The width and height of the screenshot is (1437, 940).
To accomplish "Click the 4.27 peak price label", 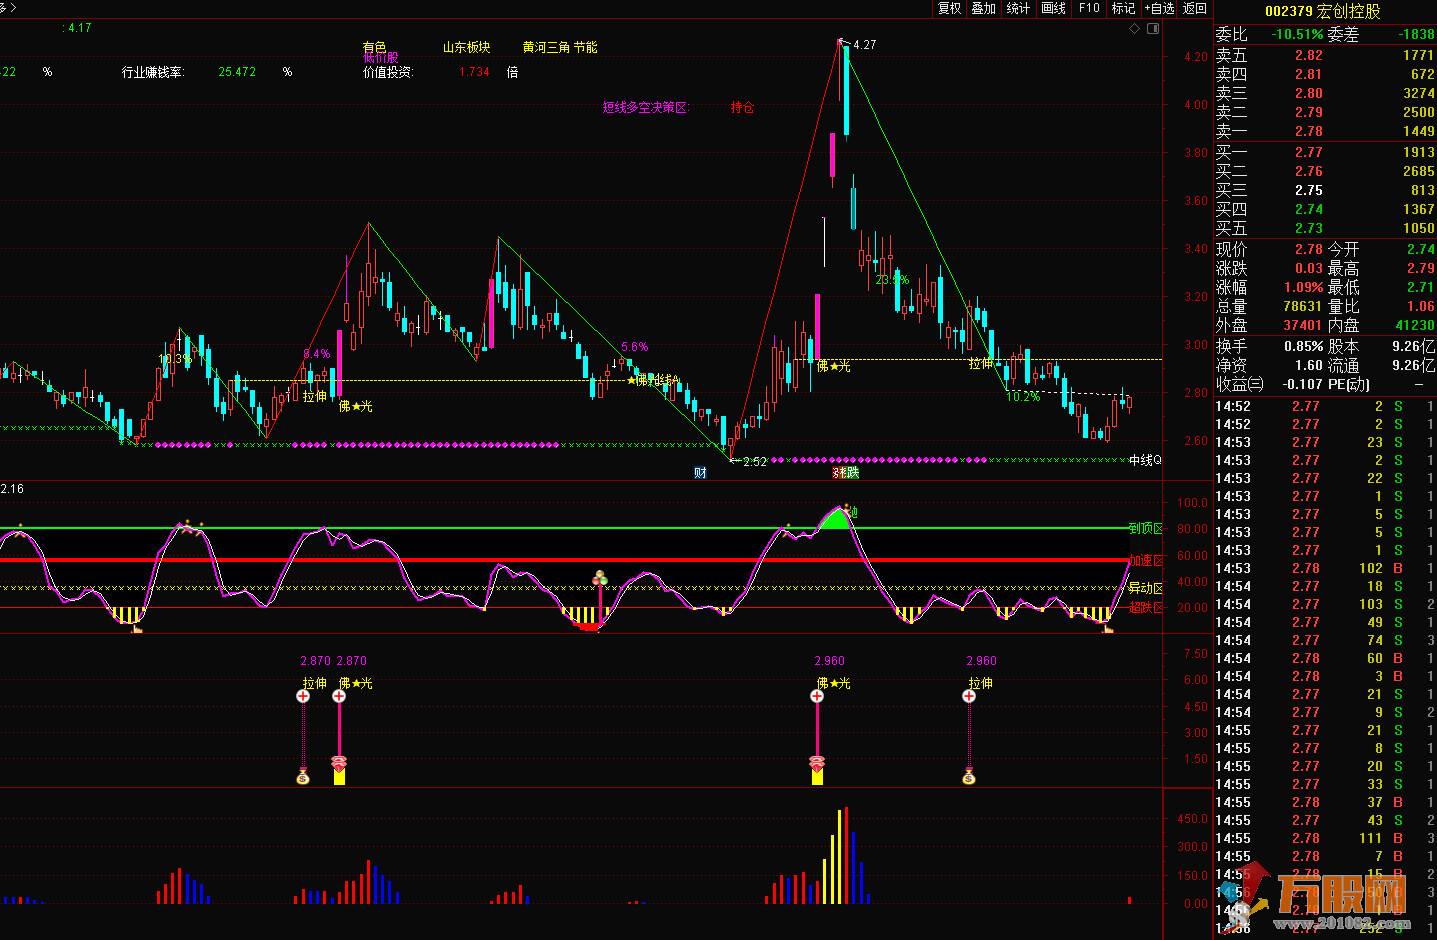I will 864,45.
